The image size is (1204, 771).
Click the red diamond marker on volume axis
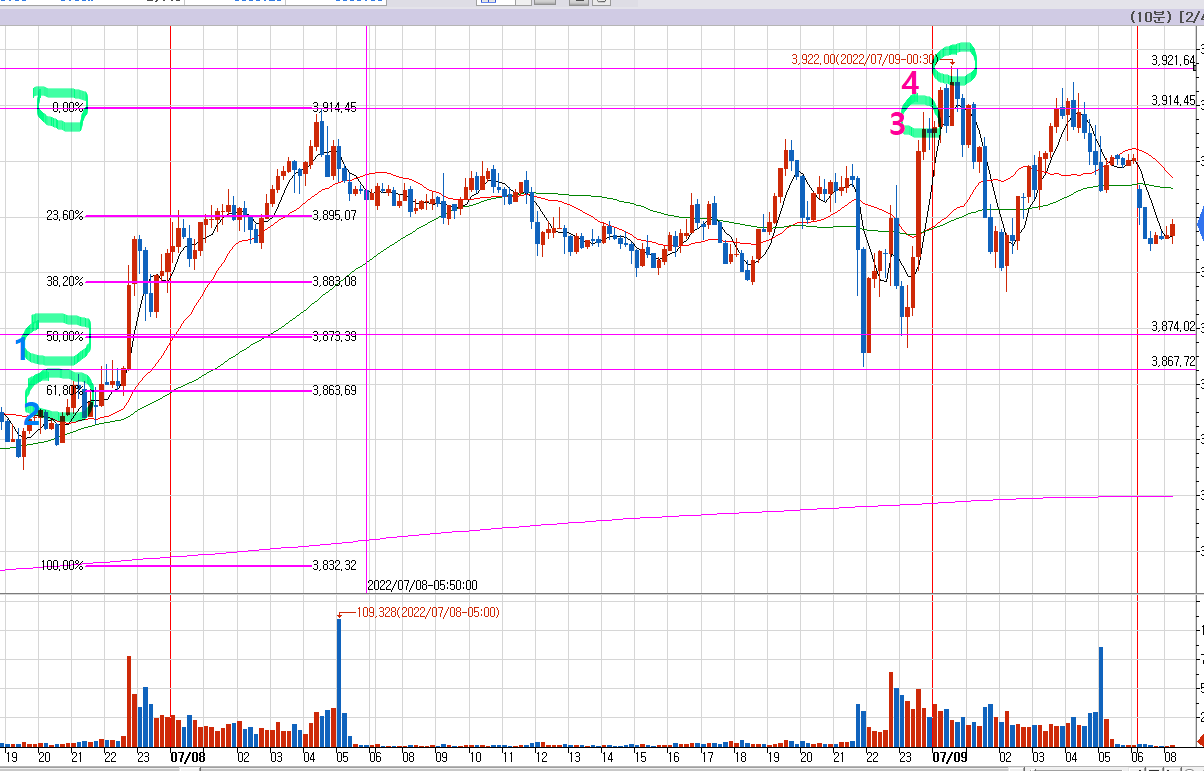click(1200, 741)
